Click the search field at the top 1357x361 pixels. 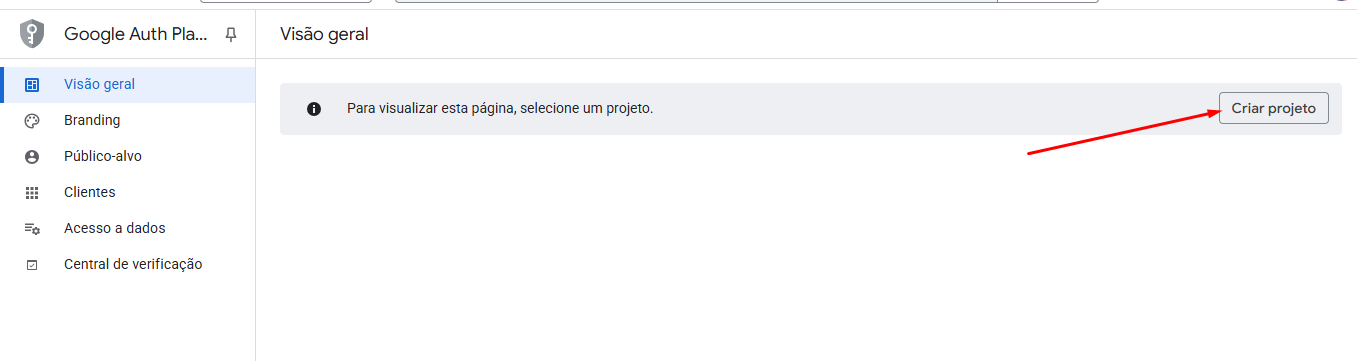coord(696,1)
